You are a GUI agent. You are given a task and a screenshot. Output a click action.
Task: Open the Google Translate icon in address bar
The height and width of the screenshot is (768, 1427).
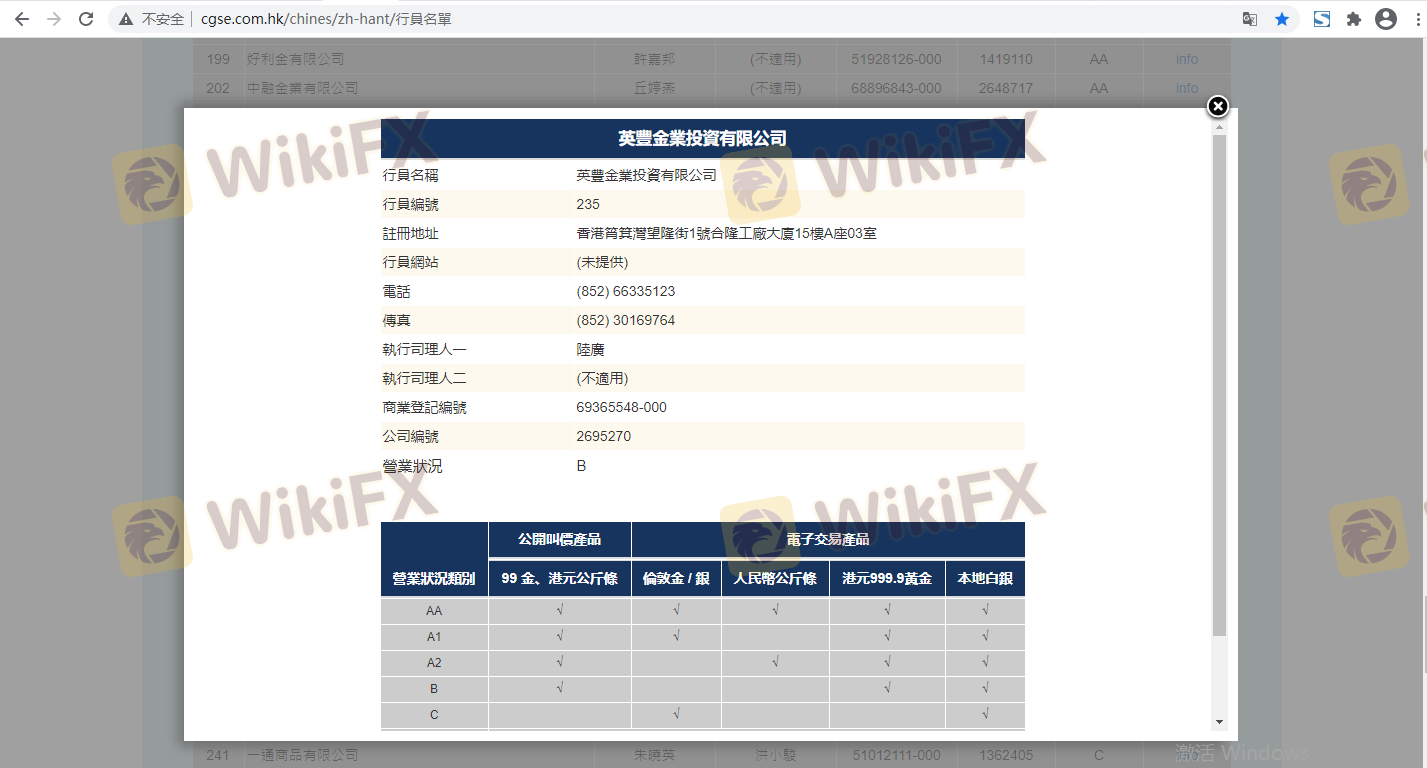point(1249,19)
